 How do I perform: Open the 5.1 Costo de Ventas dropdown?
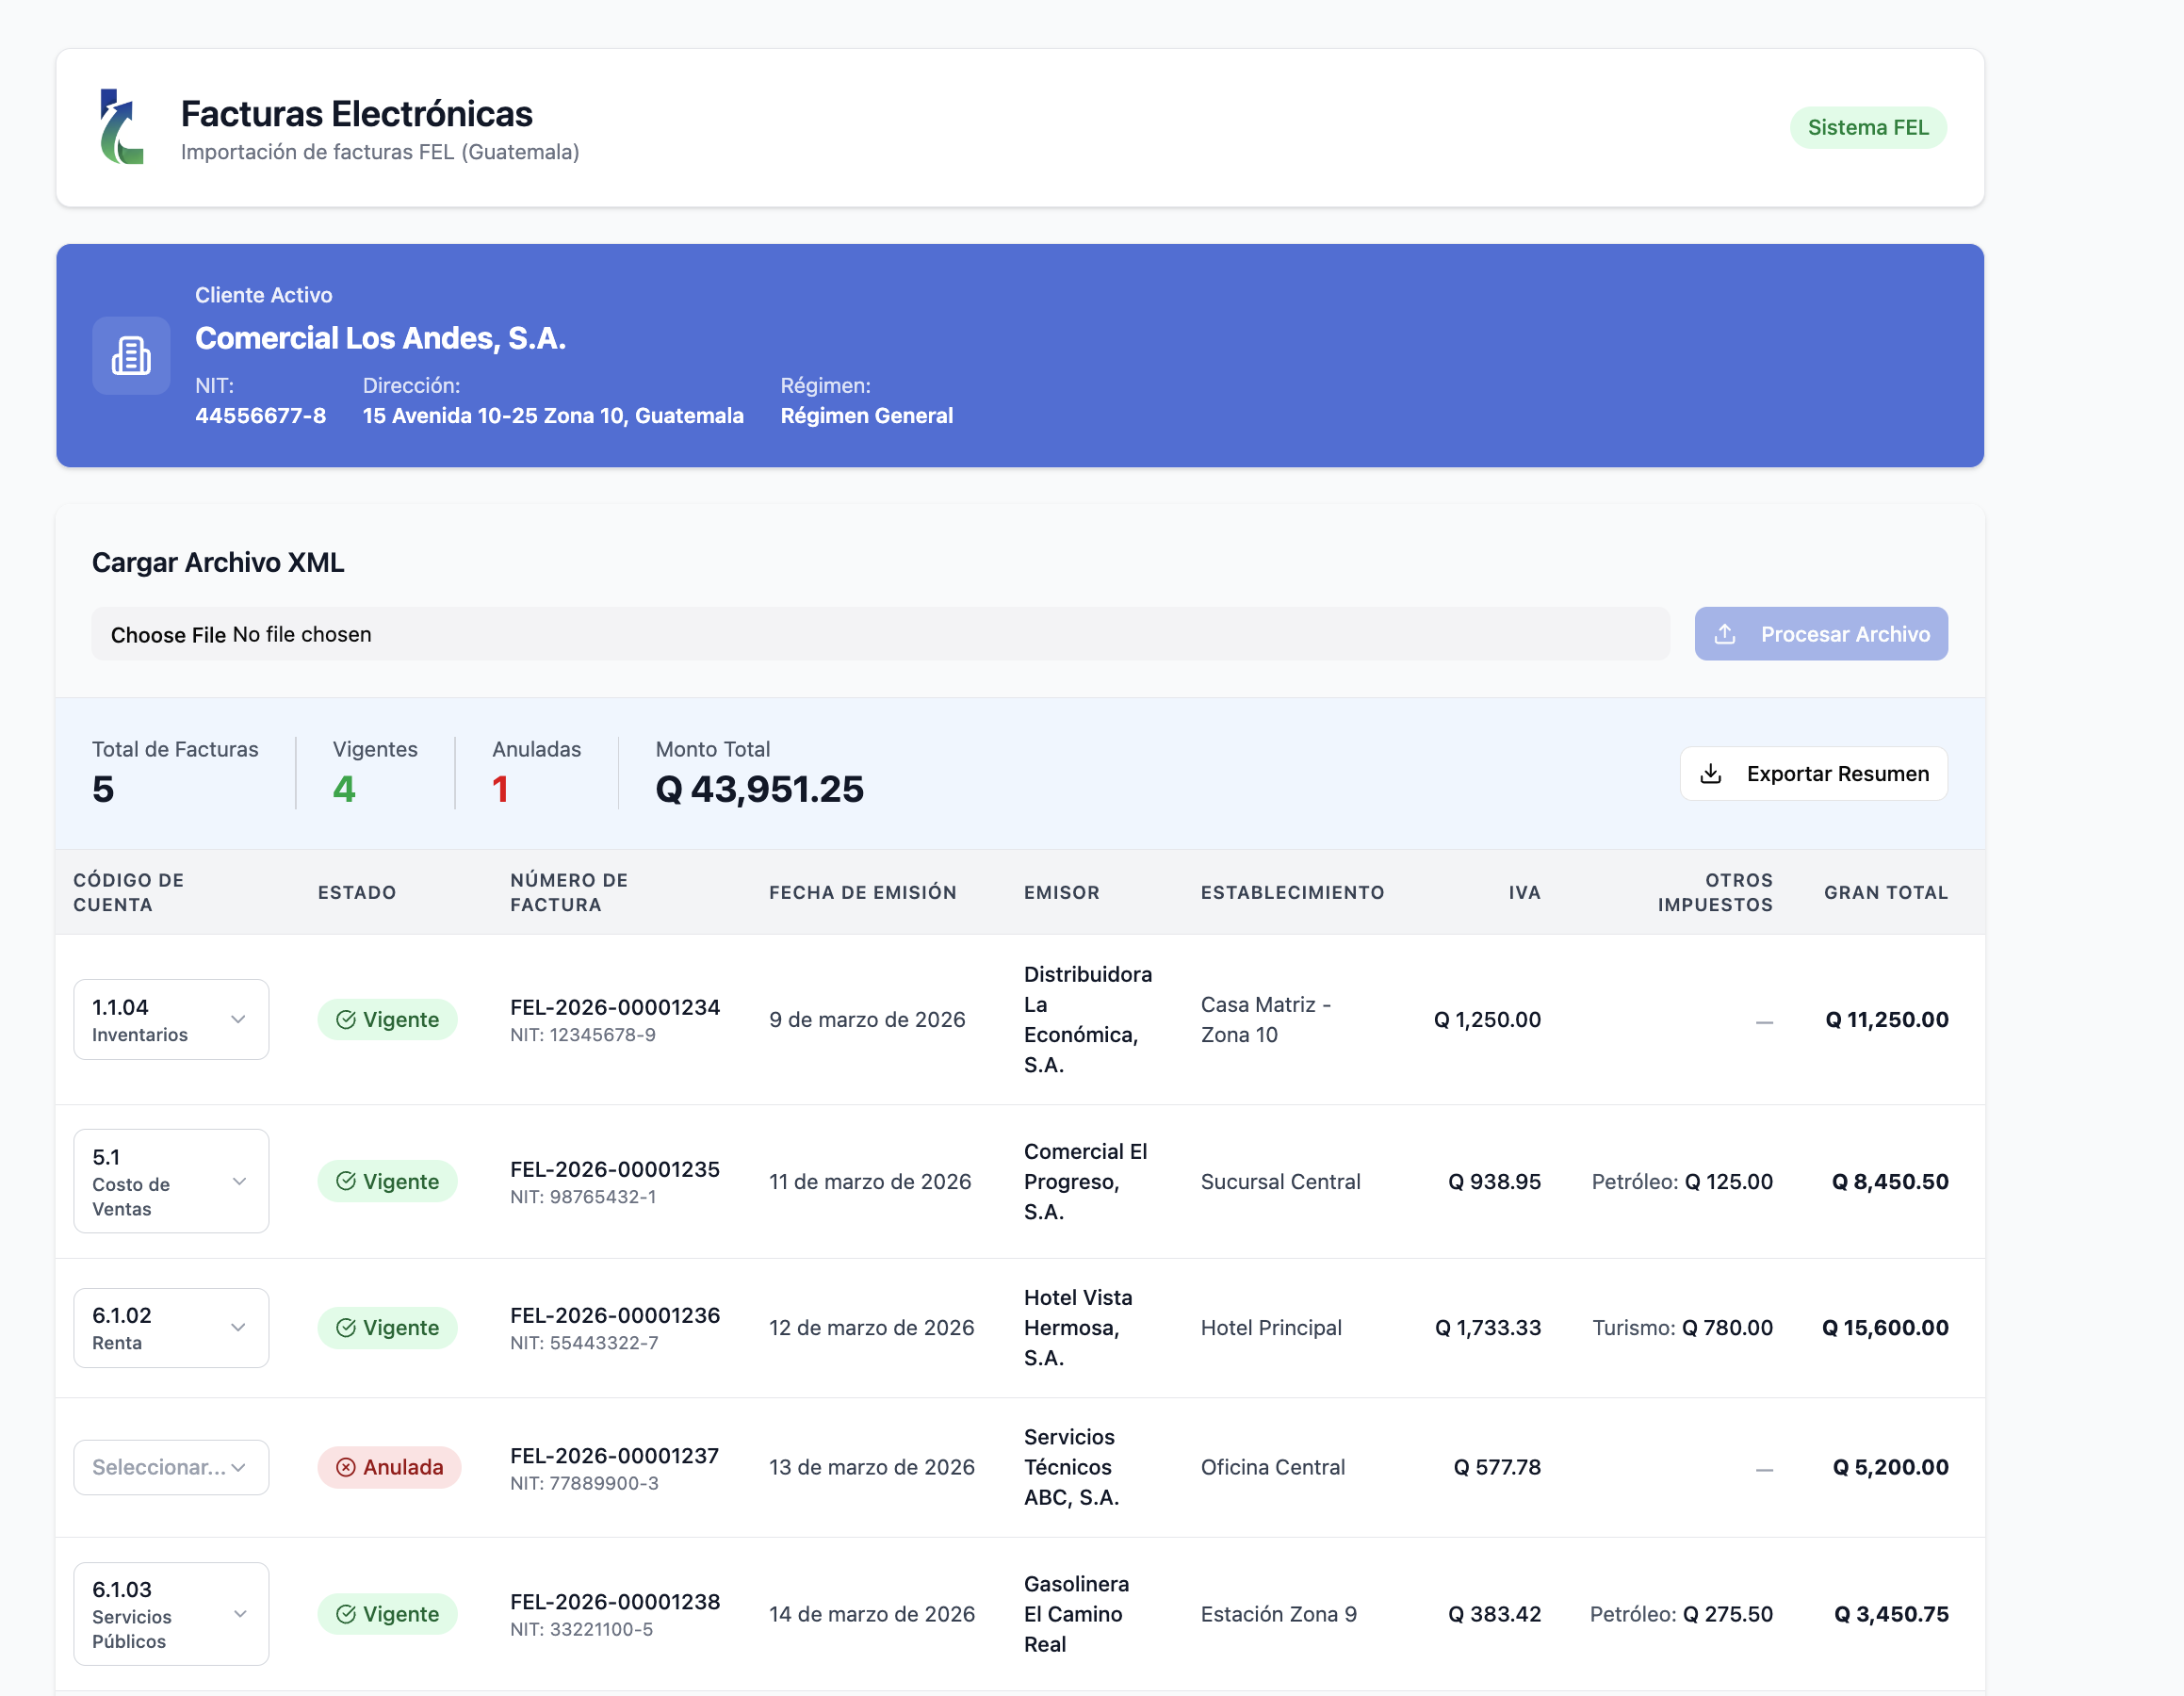pyautogui.click(x=171, y=1182)
